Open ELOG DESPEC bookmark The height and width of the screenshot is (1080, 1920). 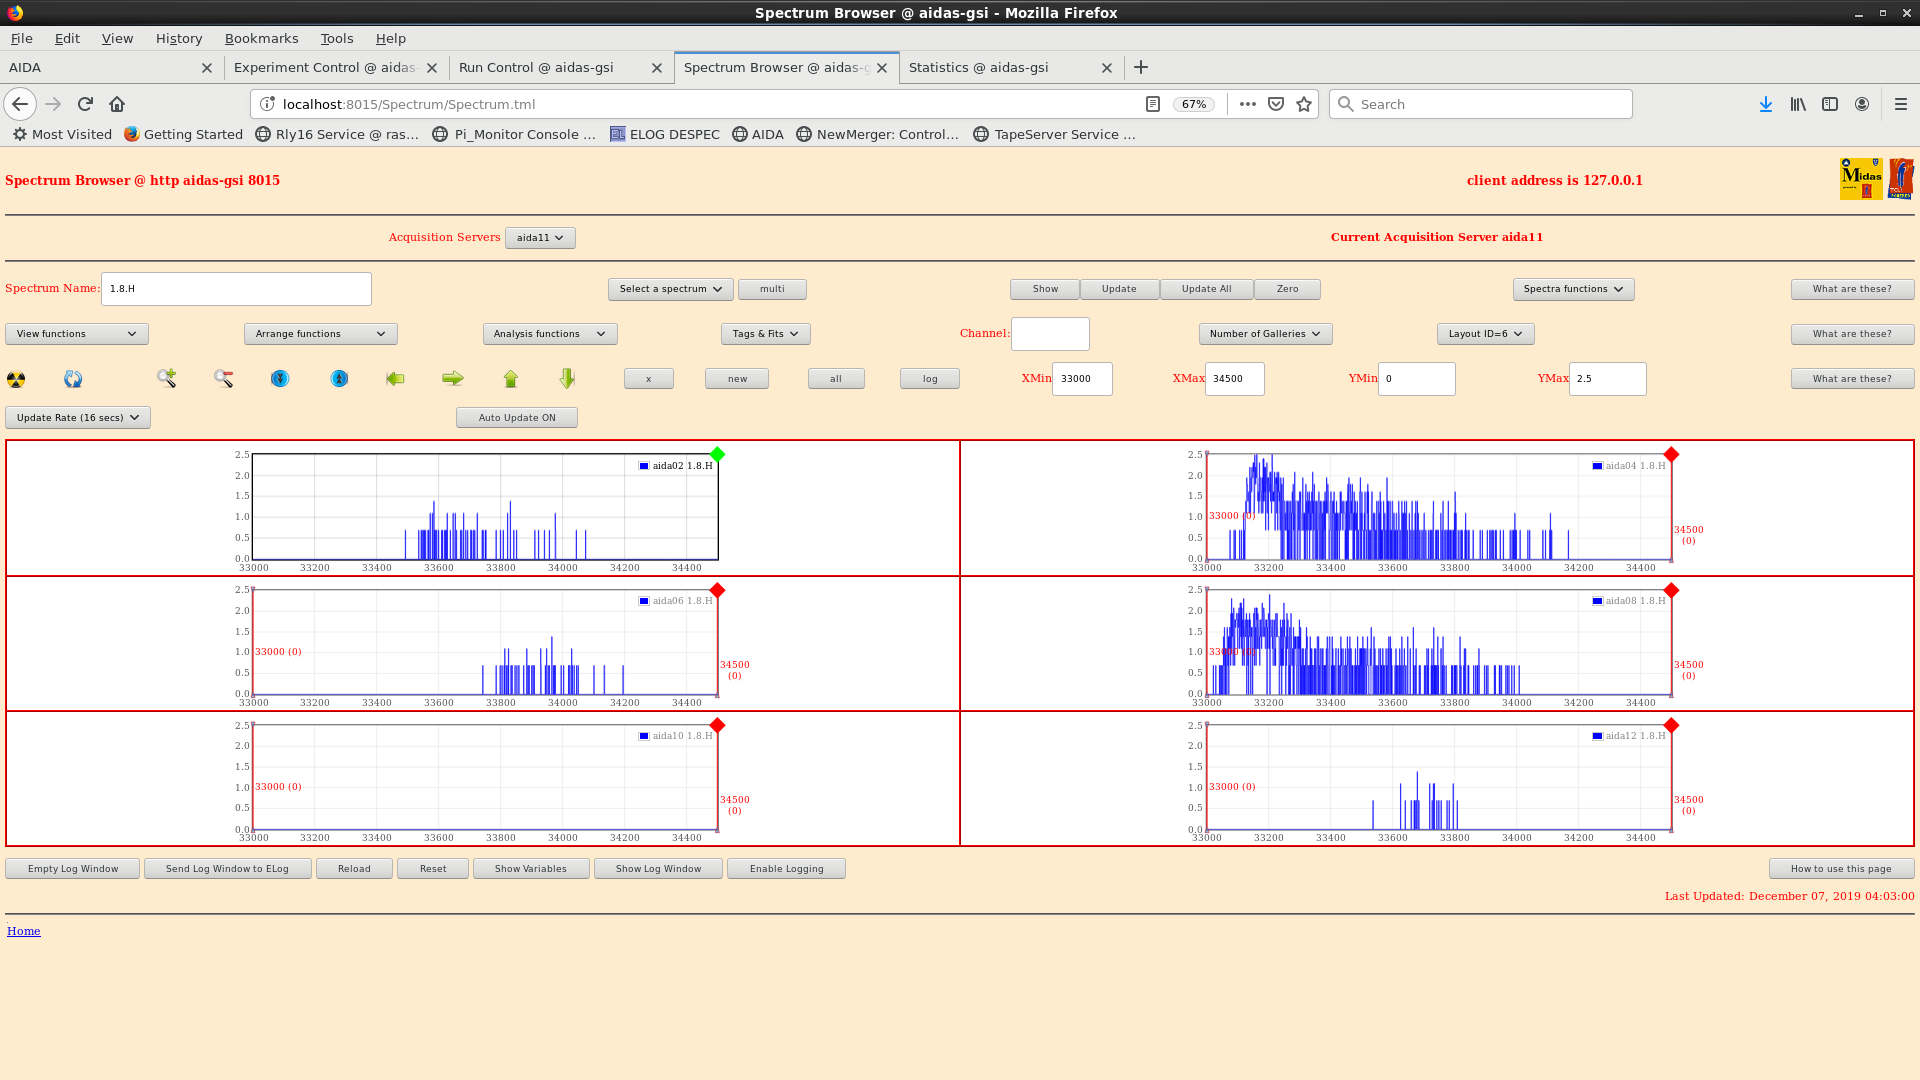click(665, 134)
